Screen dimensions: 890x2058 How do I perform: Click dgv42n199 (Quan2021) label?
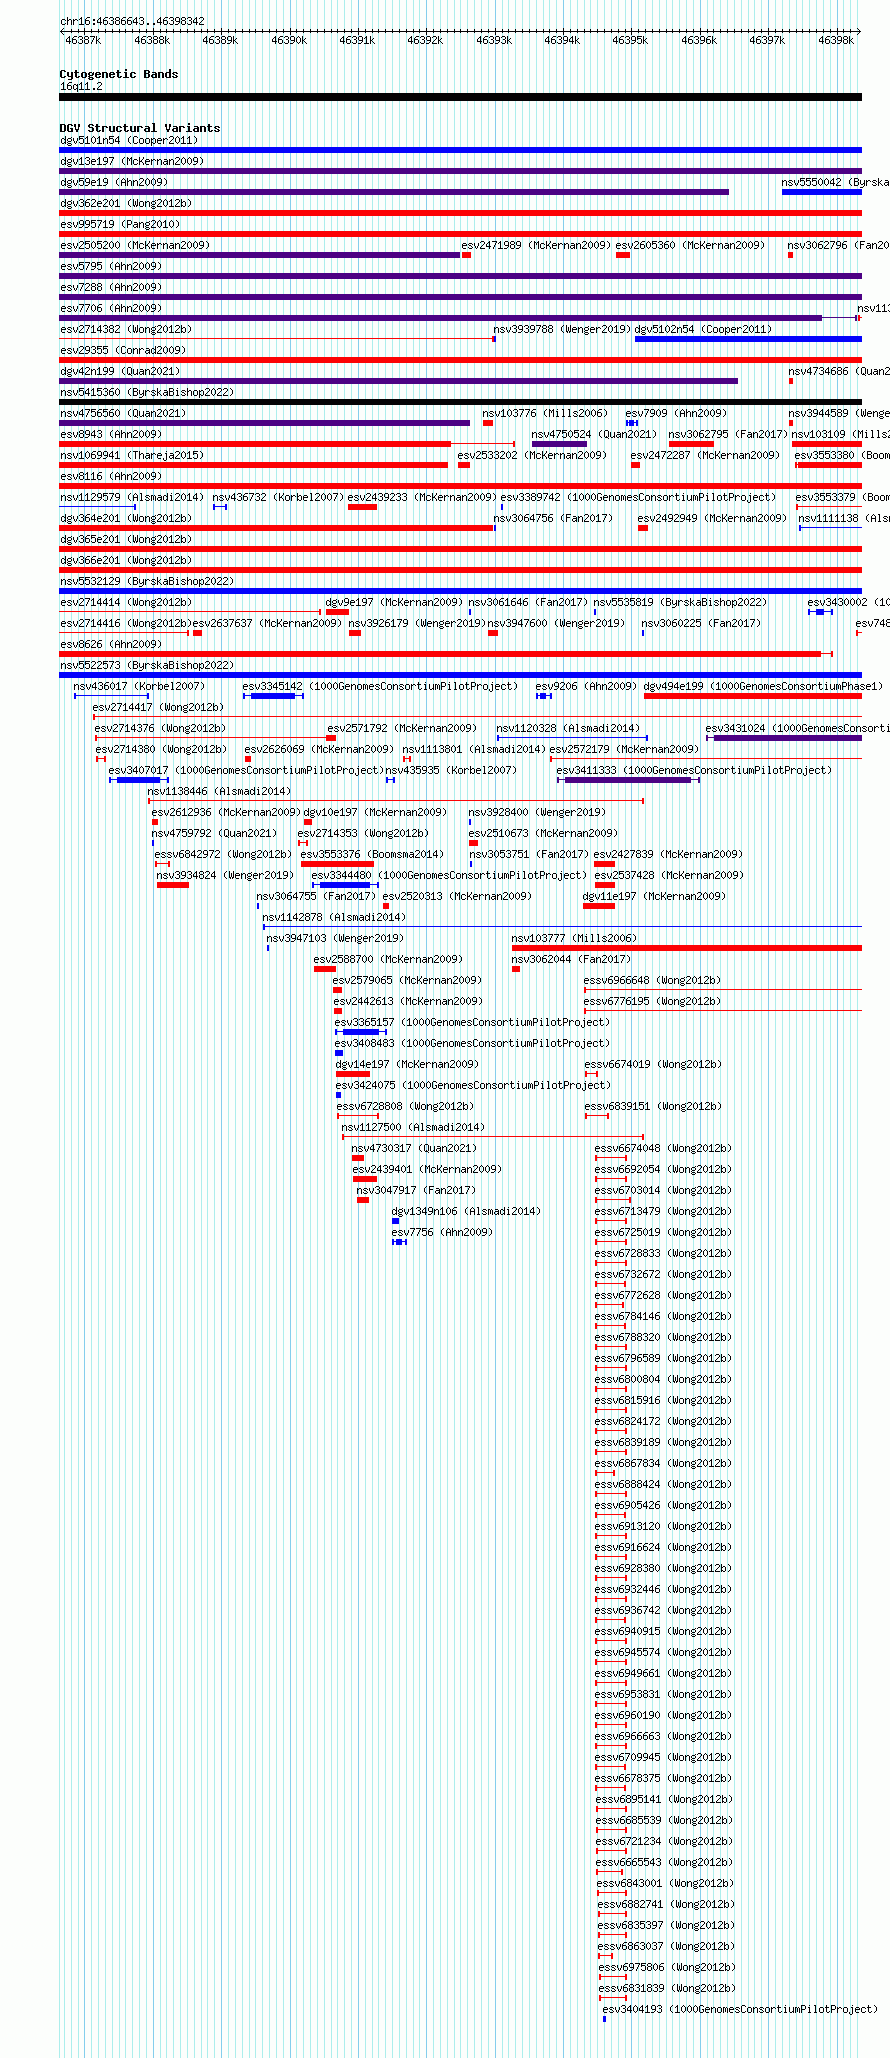tap(120, 371)
